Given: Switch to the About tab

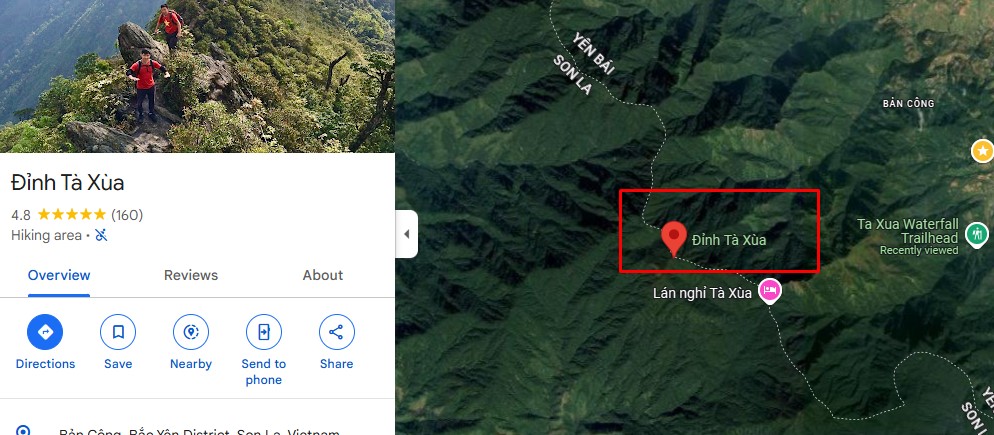Looking at the screenshot, I should click(323, 275).
